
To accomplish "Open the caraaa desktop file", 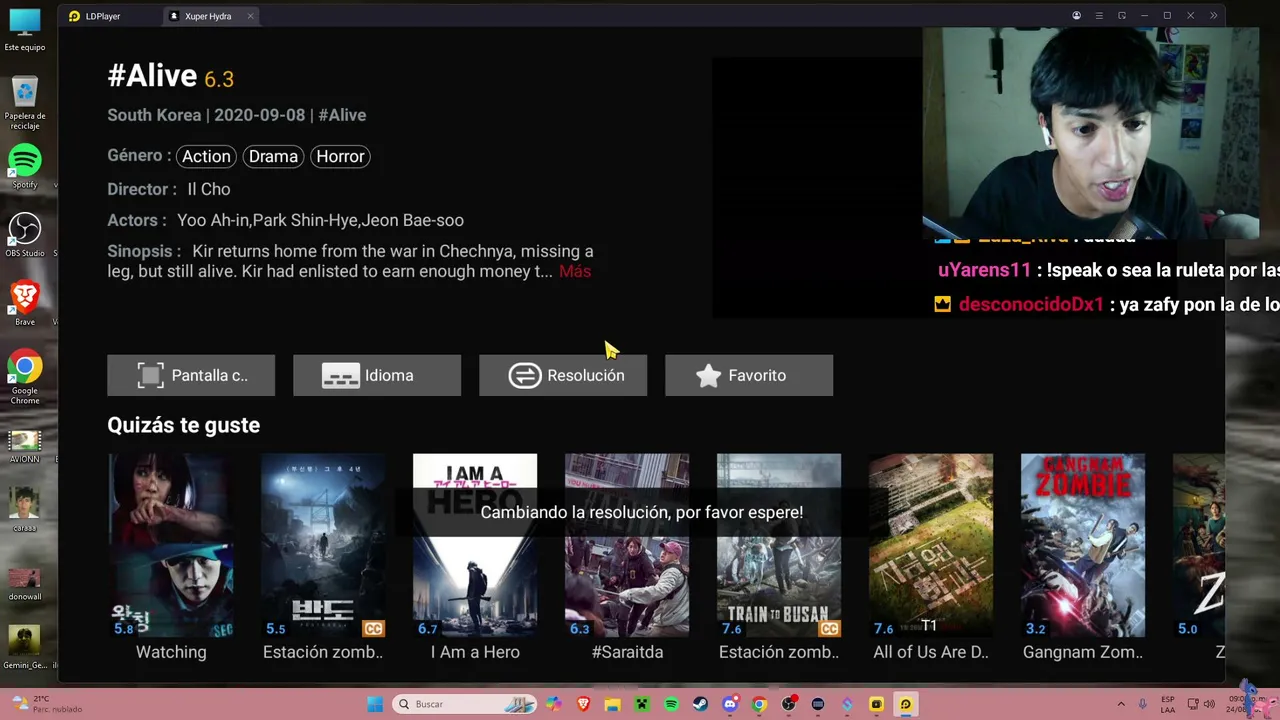I will (x=25, y=510).
